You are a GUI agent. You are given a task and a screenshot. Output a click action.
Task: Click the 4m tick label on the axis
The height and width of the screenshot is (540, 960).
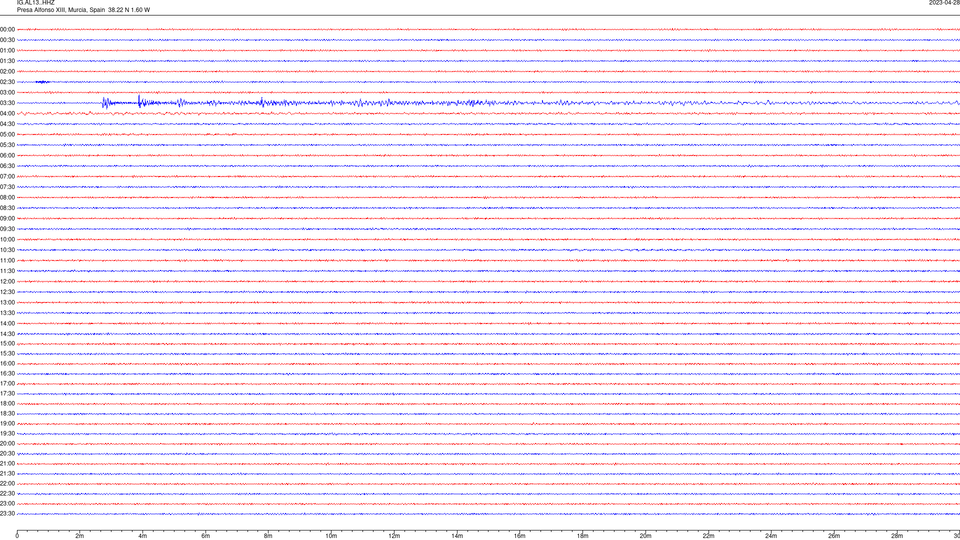point(143,536)
